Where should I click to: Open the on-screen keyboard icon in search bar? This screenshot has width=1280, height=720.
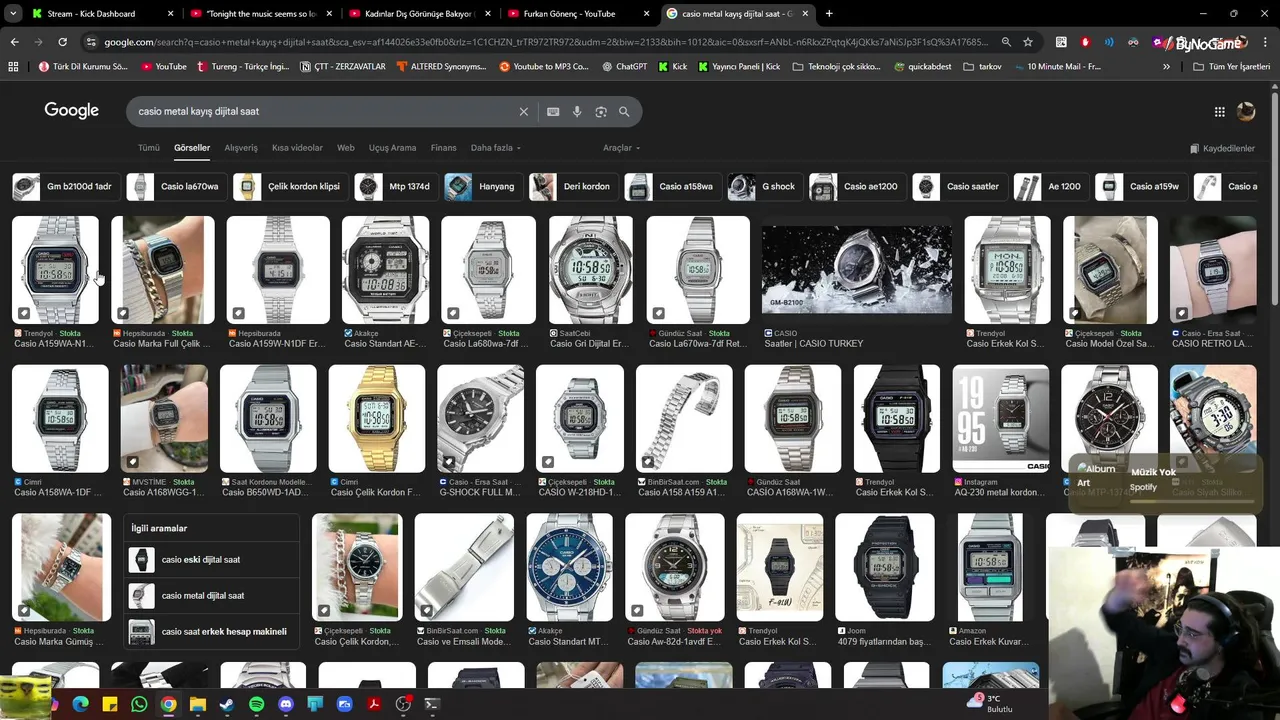(x=553, y=112)
